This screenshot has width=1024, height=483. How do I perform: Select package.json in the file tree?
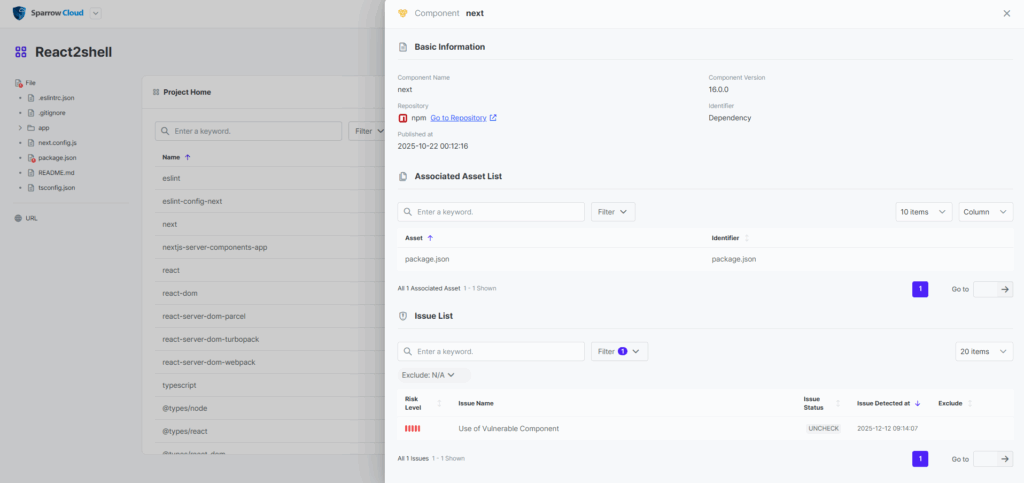tap(57, 158)
